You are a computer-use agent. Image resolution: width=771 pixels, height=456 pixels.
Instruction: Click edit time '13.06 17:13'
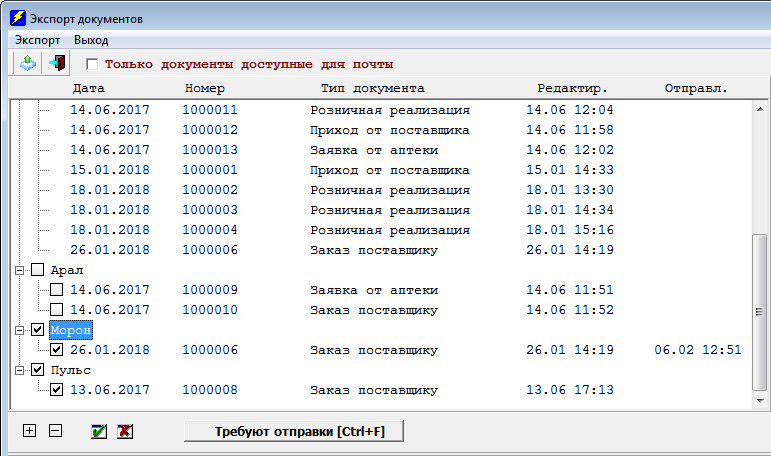(570, 390)
